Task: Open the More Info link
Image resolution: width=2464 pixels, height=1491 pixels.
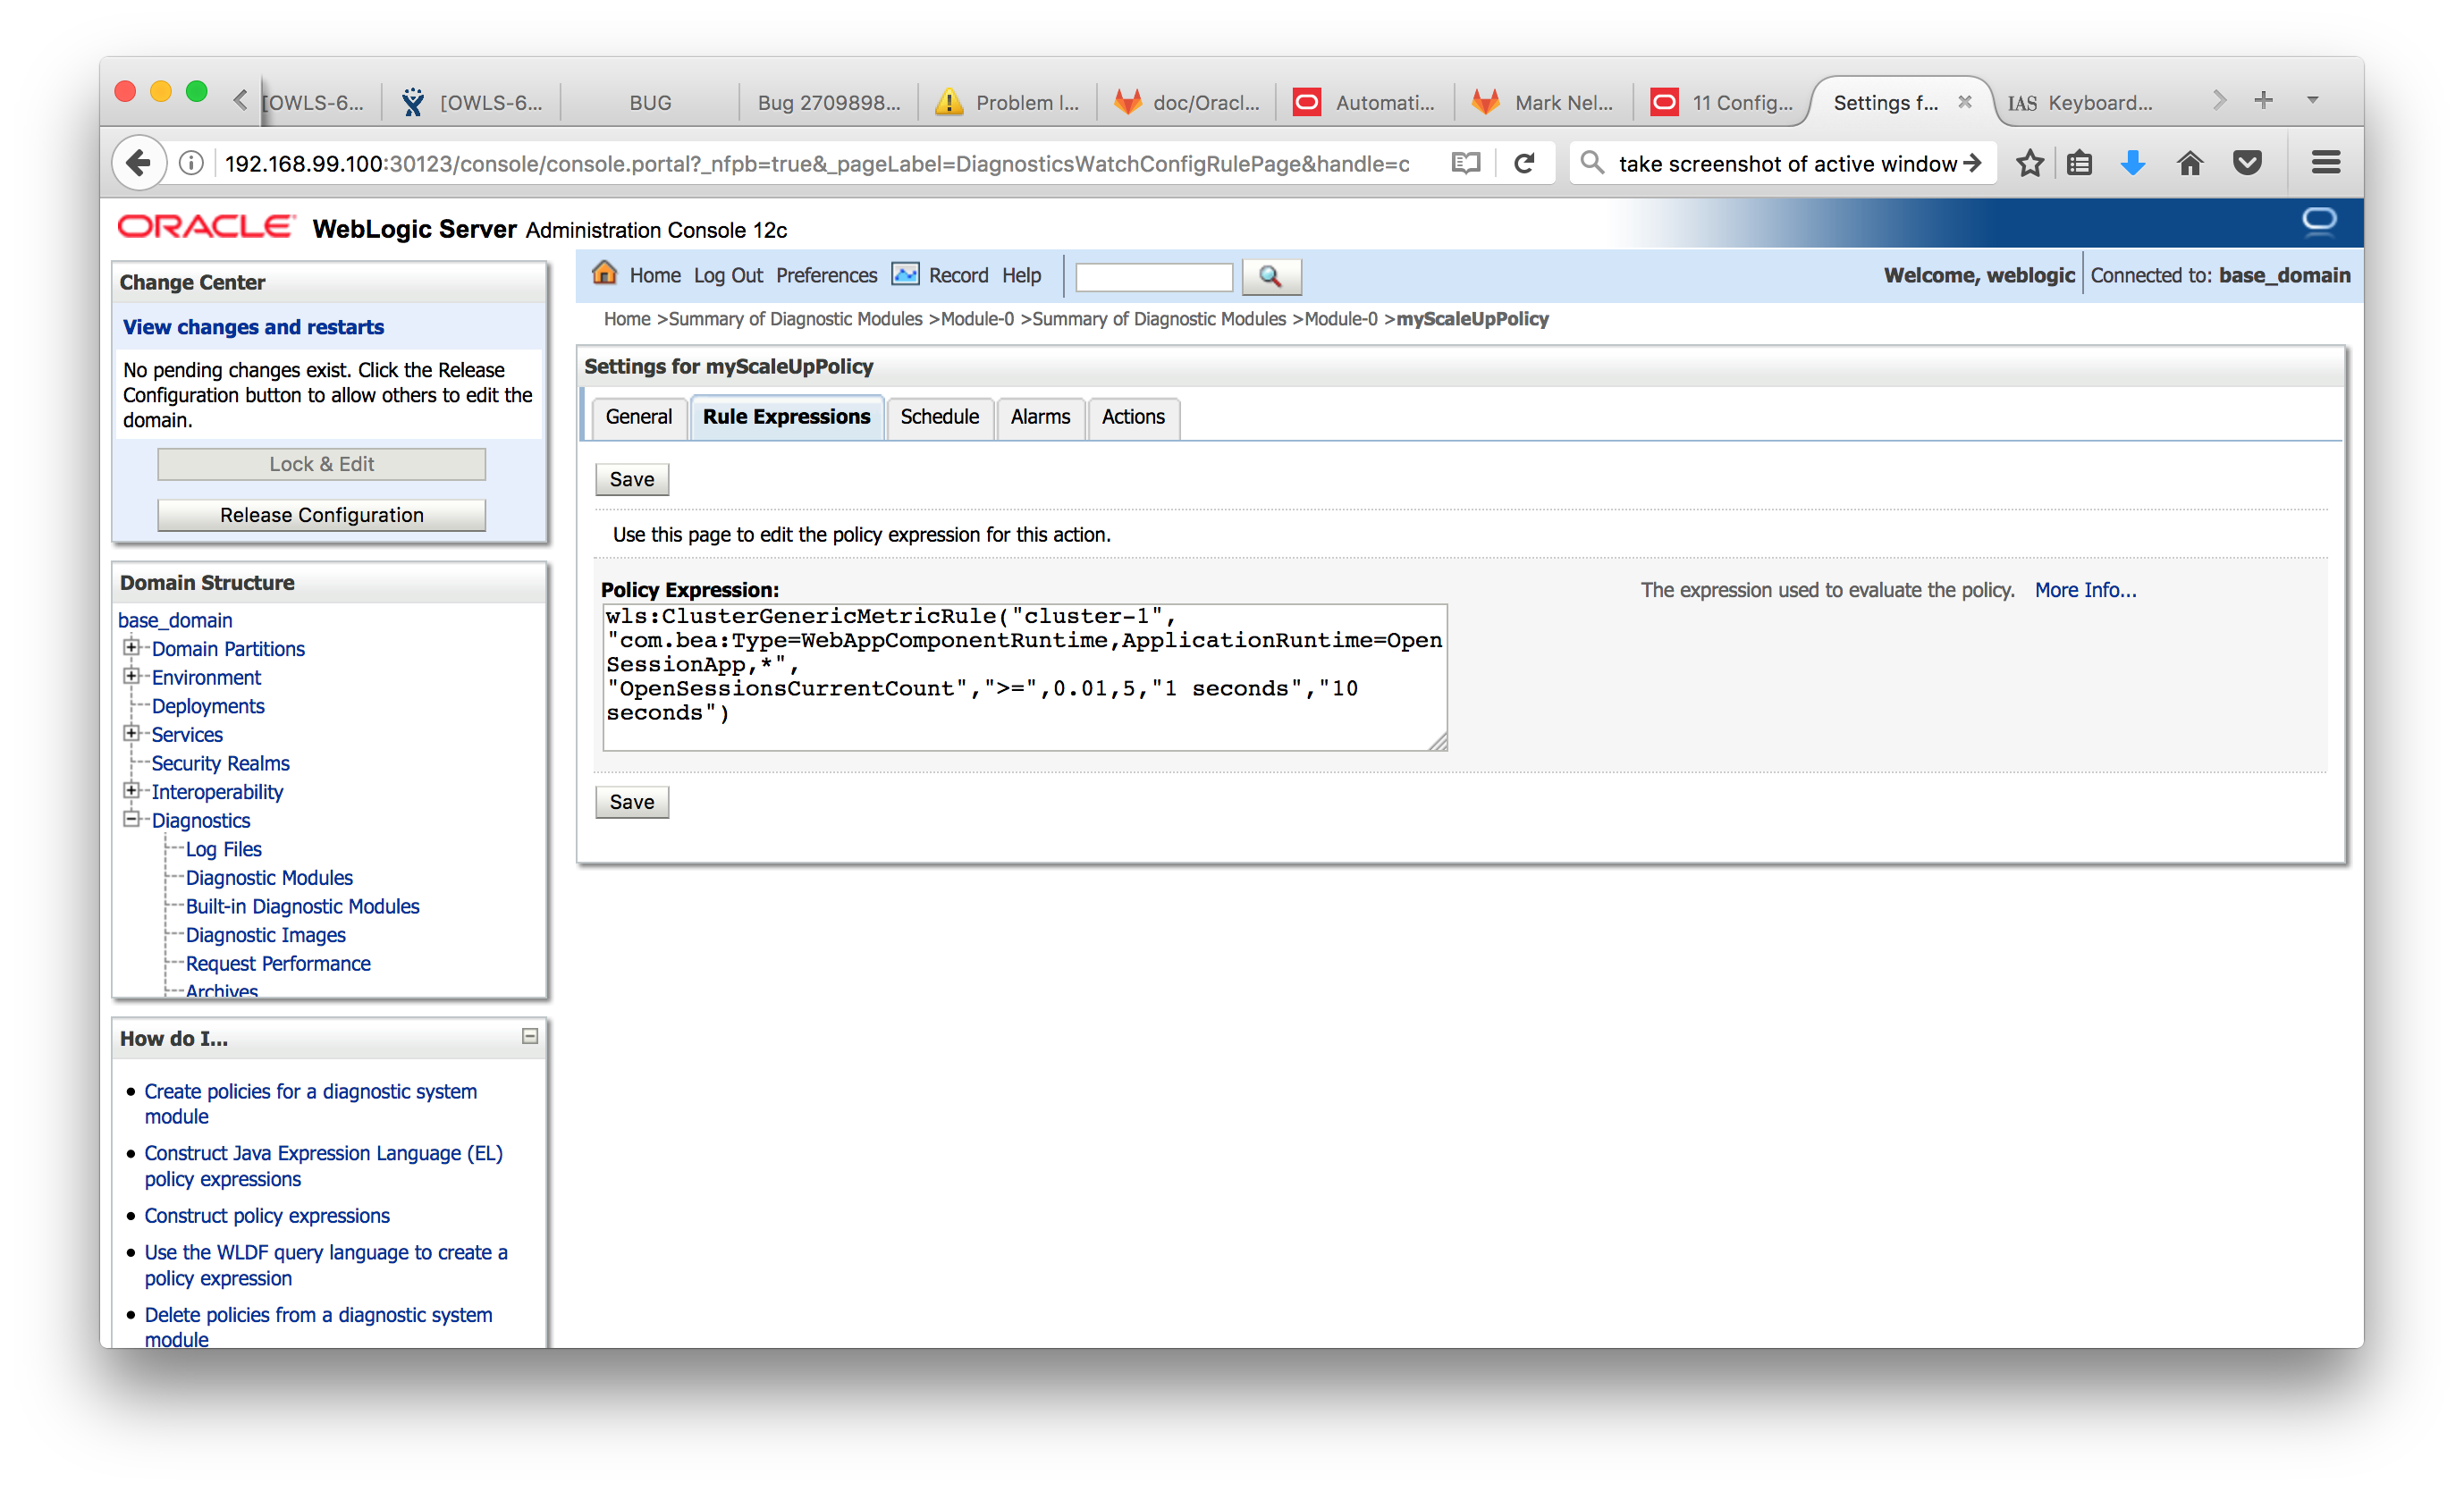Action: pyautogui.click(x=2085, y=590)
